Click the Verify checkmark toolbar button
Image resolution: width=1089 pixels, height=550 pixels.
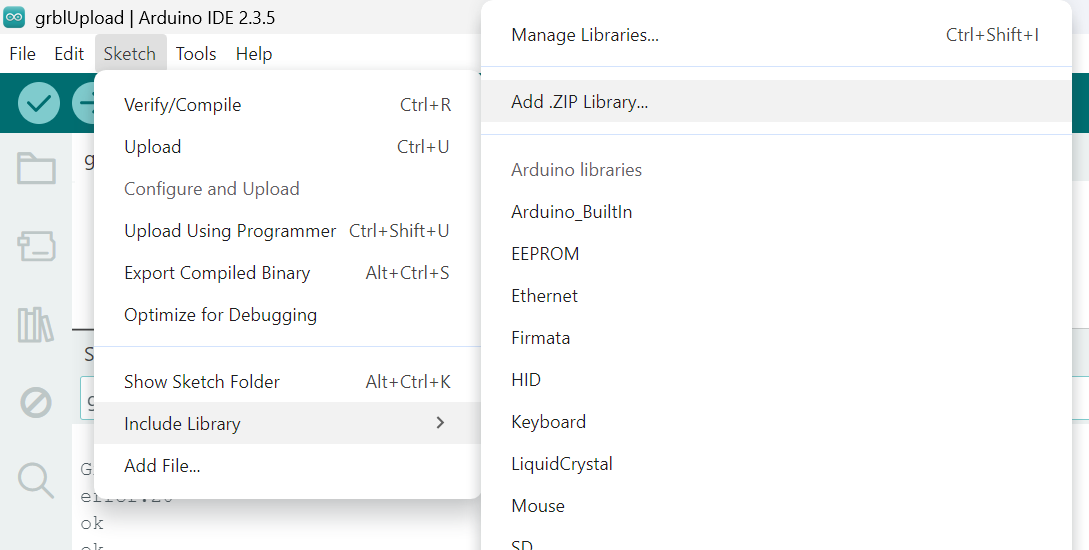[39, 103]
